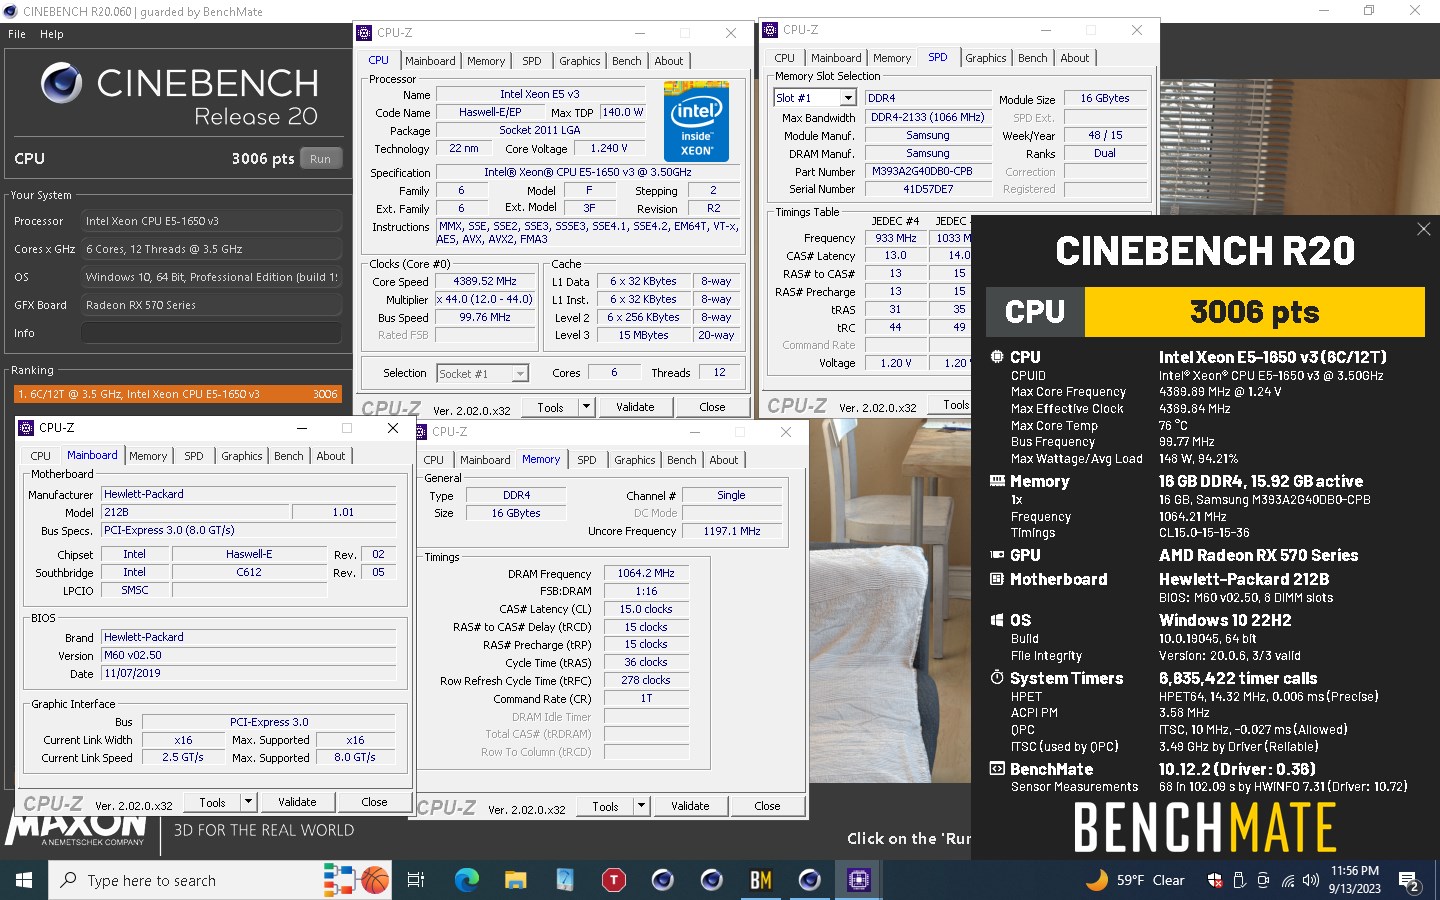This screenshot has height=900, width=1440.
Task: Switch to BenchMate BM taskbar icon
Action: 761,880
